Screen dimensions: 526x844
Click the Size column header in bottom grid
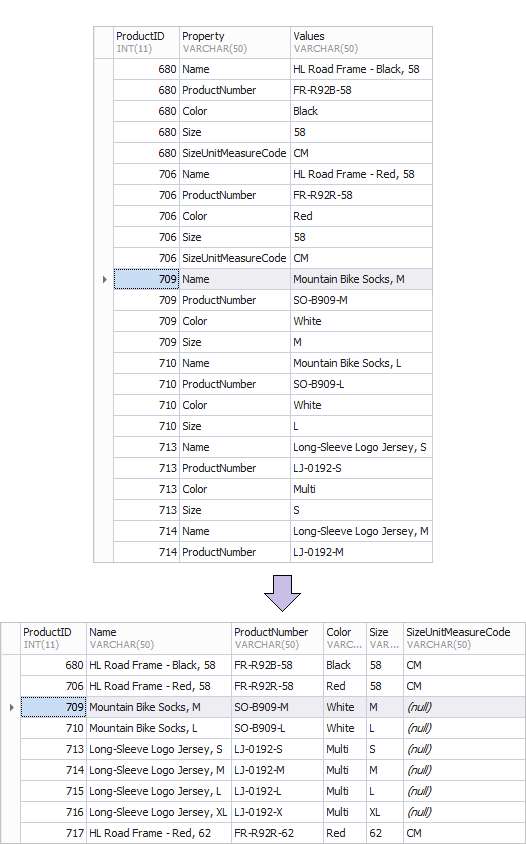coord(385,638)
